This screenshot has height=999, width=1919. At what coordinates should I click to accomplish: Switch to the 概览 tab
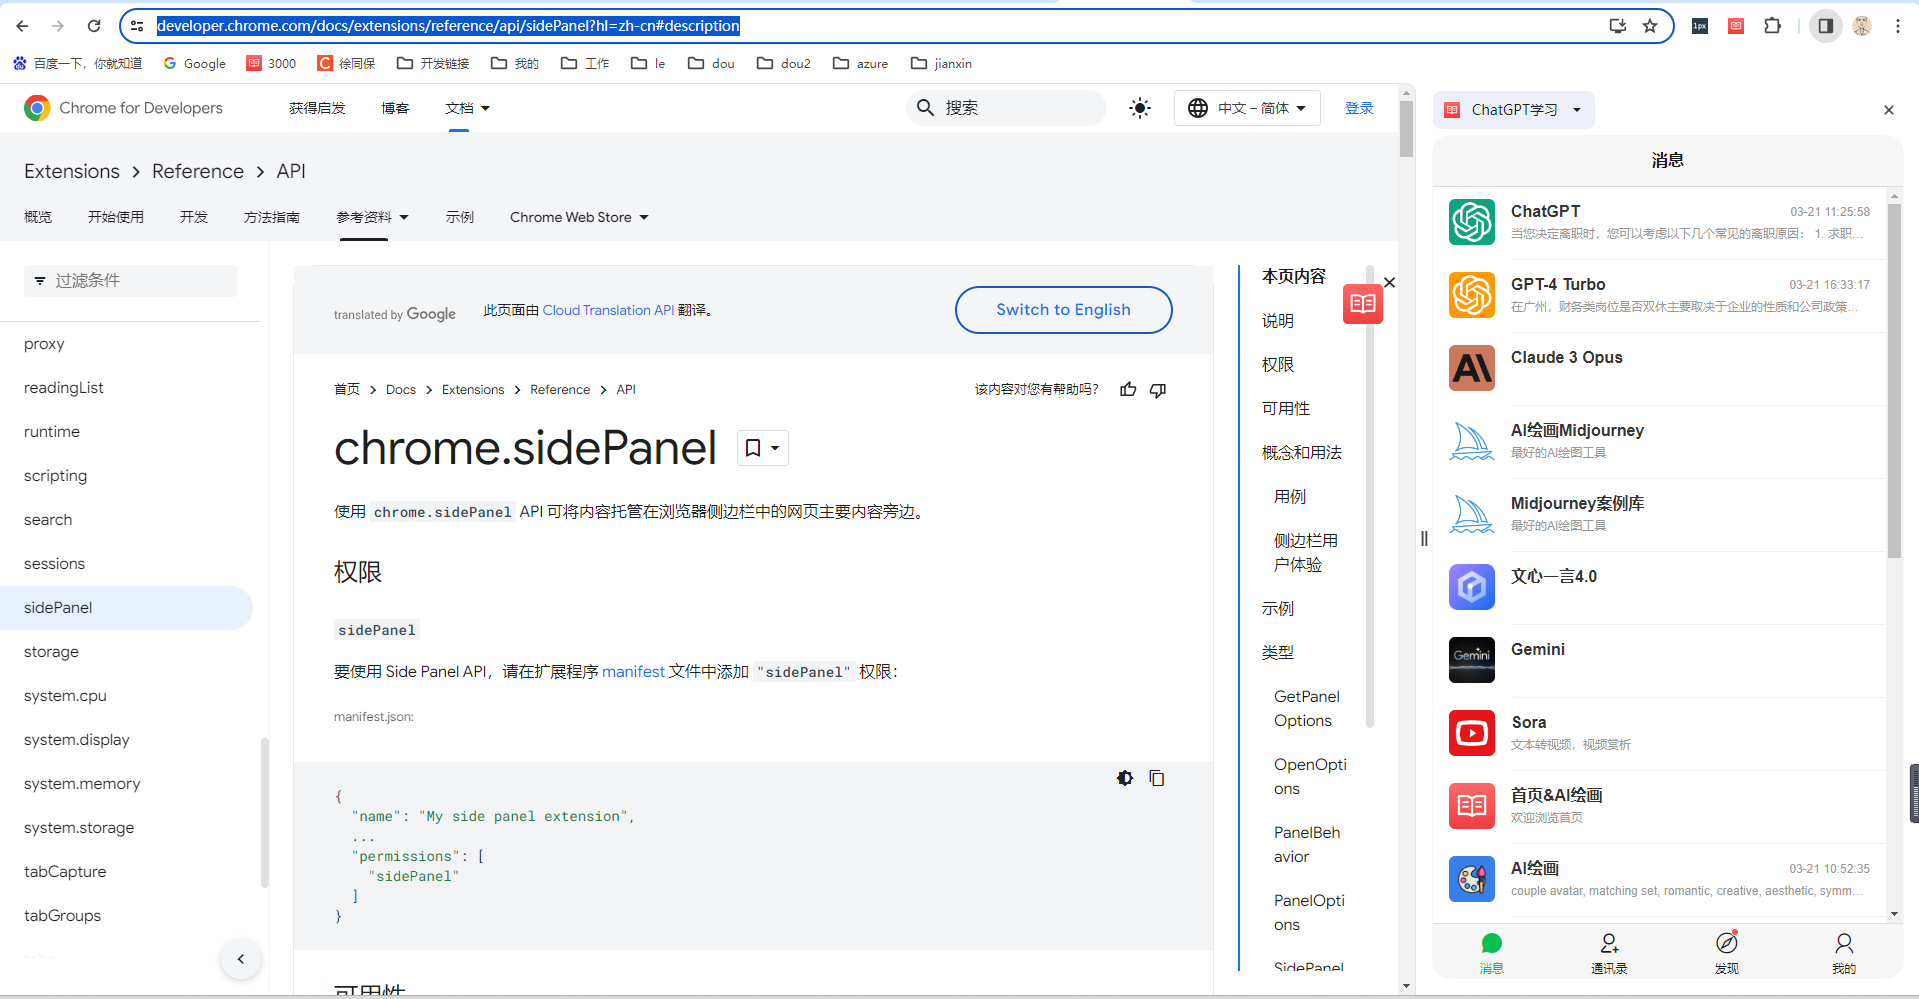pyautogui.click(x=37, y=216)
